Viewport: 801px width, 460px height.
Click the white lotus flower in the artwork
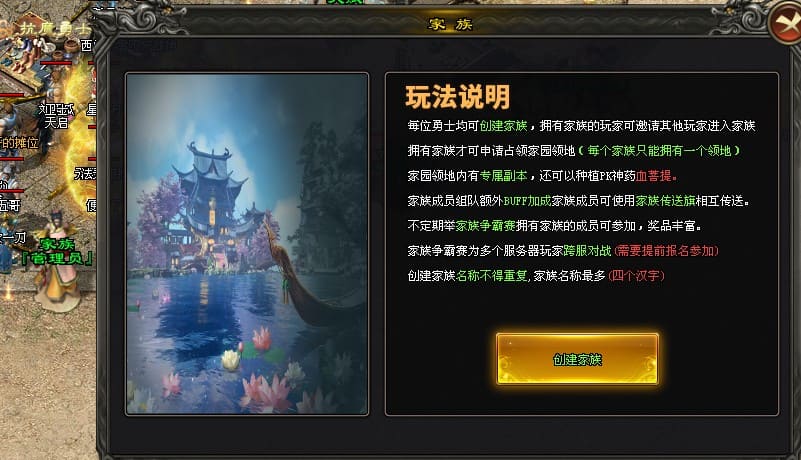[x=231, y=360]
